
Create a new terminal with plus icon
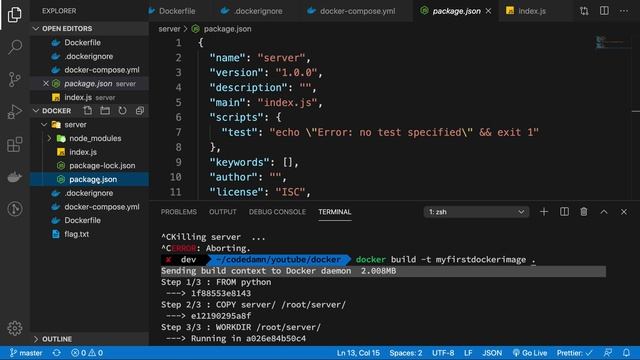tap(544, 211)
